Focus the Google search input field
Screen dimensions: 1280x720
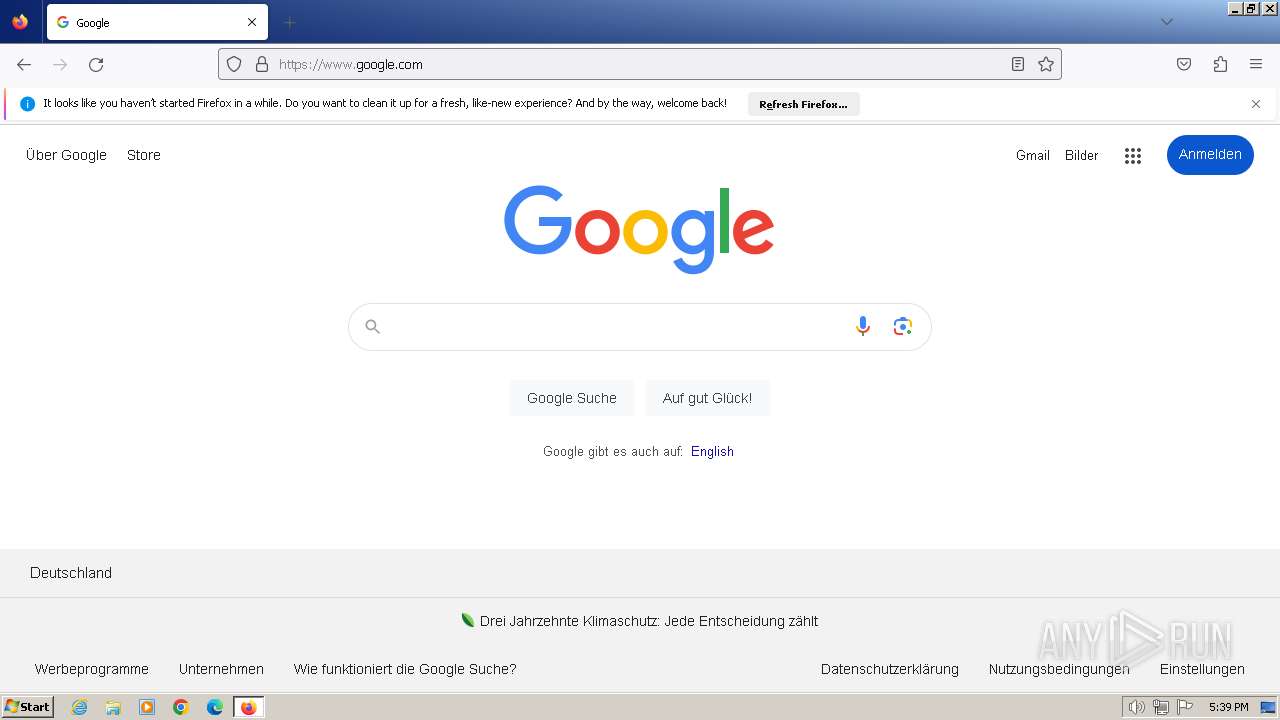pyautogui.click(x=615, y=327)
